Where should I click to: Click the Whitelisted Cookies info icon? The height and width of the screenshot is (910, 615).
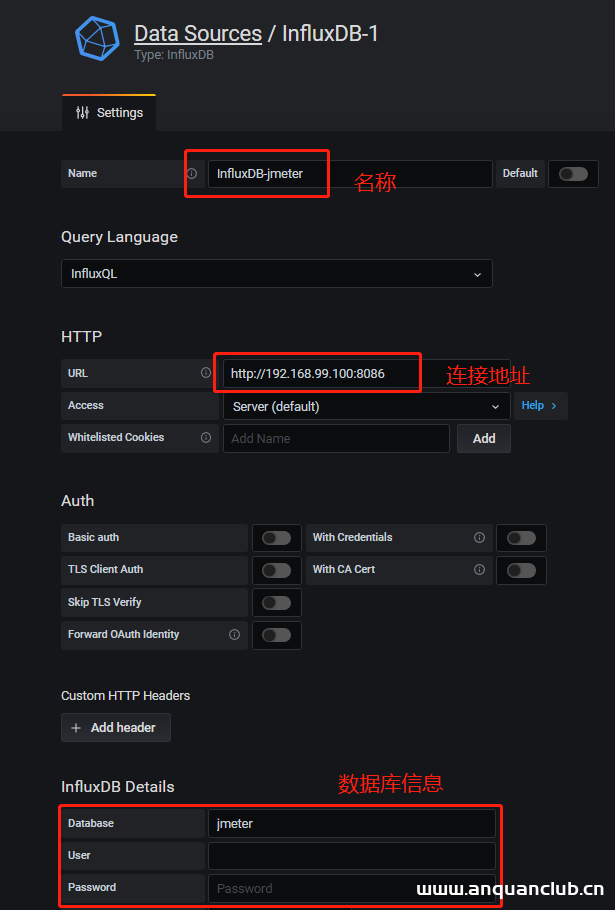click(x=206, y=438)
